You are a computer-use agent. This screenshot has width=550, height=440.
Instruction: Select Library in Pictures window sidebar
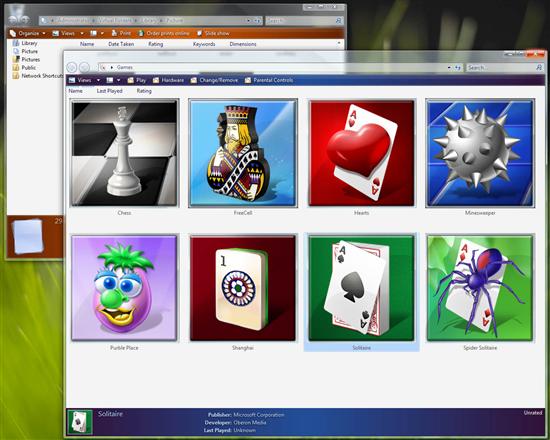click(x=25, y=43)
